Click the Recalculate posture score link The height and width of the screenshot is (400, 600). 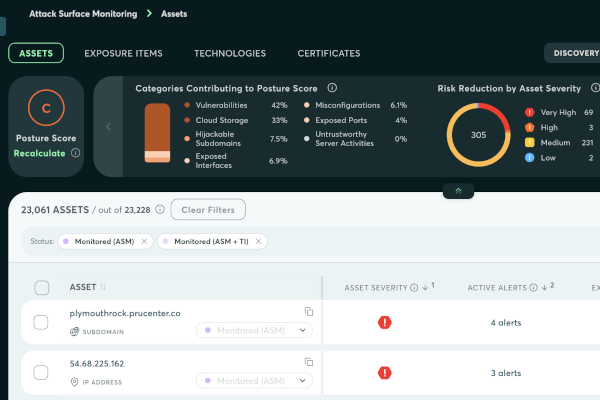click(x=40, y=153)
